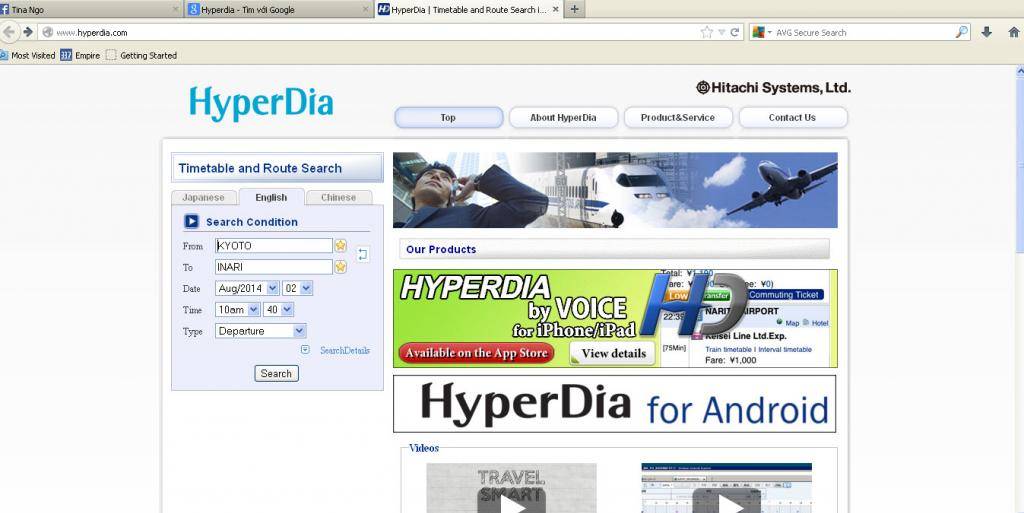Click the Search Condition blue arrow icon
The height and width of the screenshot is (513, 1024).
(x=191, y=221)
